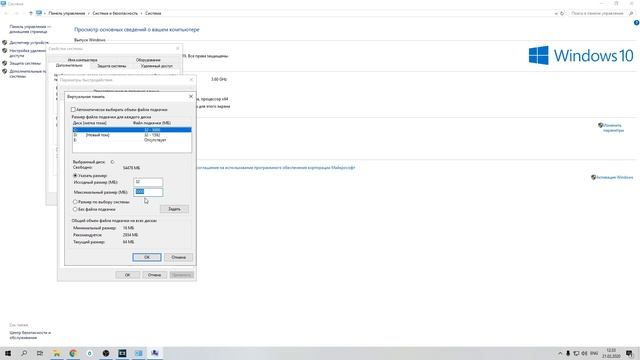This screenshot has height=360, width=640.
Task: Show hidden system tray icons
Action: click(560, 353)
